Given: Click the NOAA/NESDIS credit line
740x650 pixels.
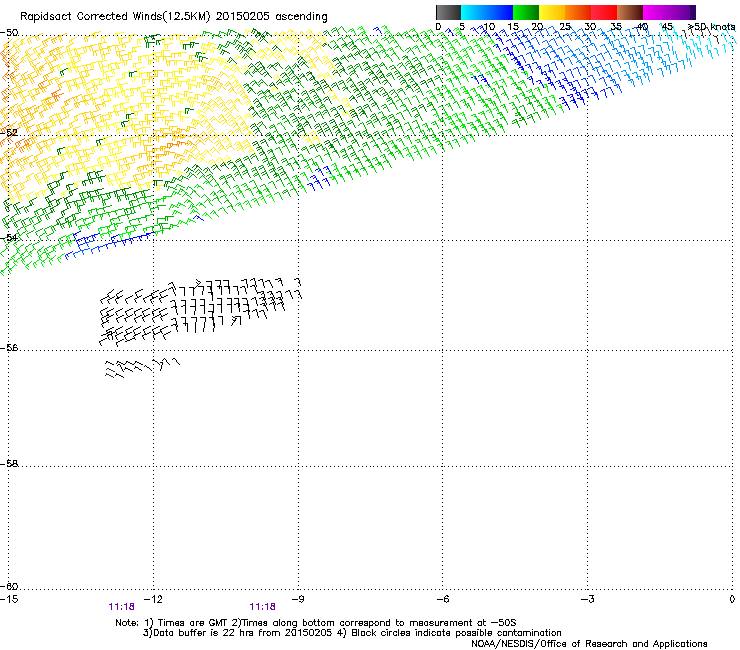Looking at the screenshot, I should pos(589,644).
